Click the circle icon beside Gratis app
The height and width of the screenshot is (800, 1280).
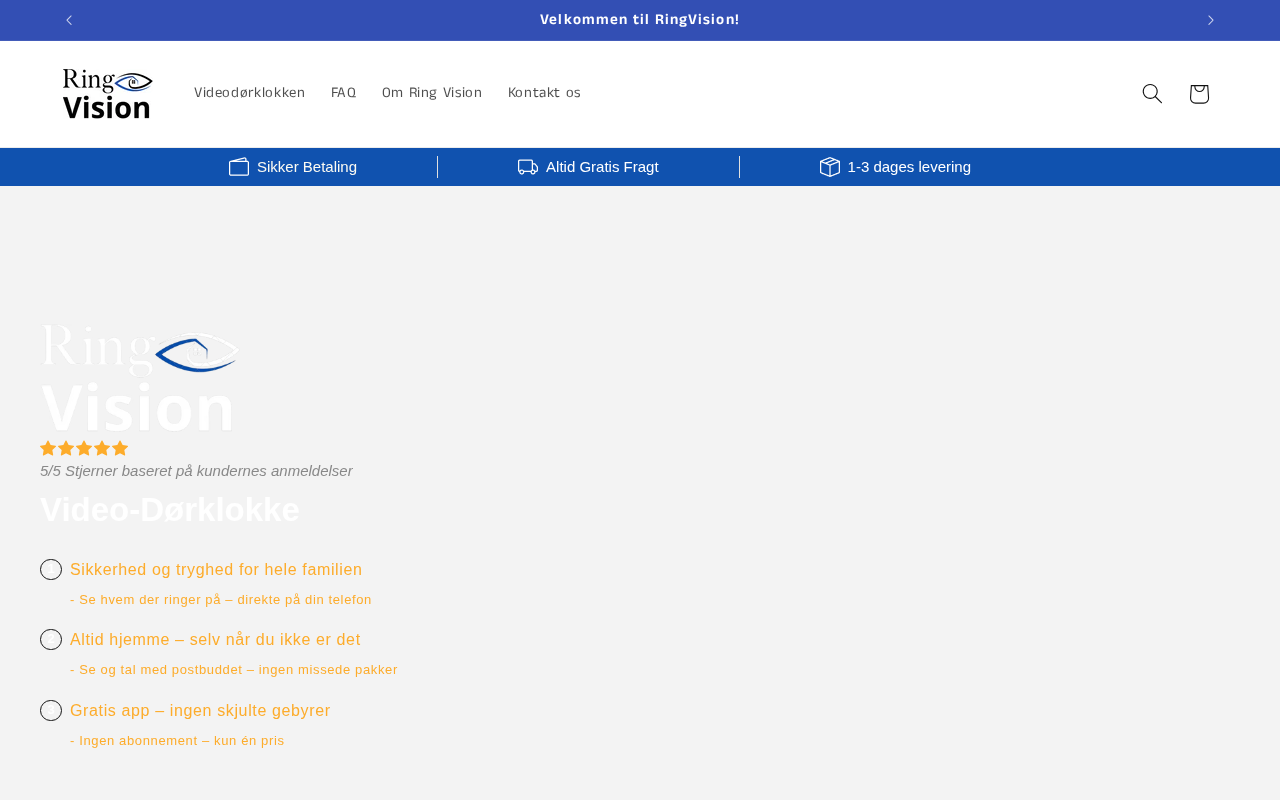(x=51, y=710)
